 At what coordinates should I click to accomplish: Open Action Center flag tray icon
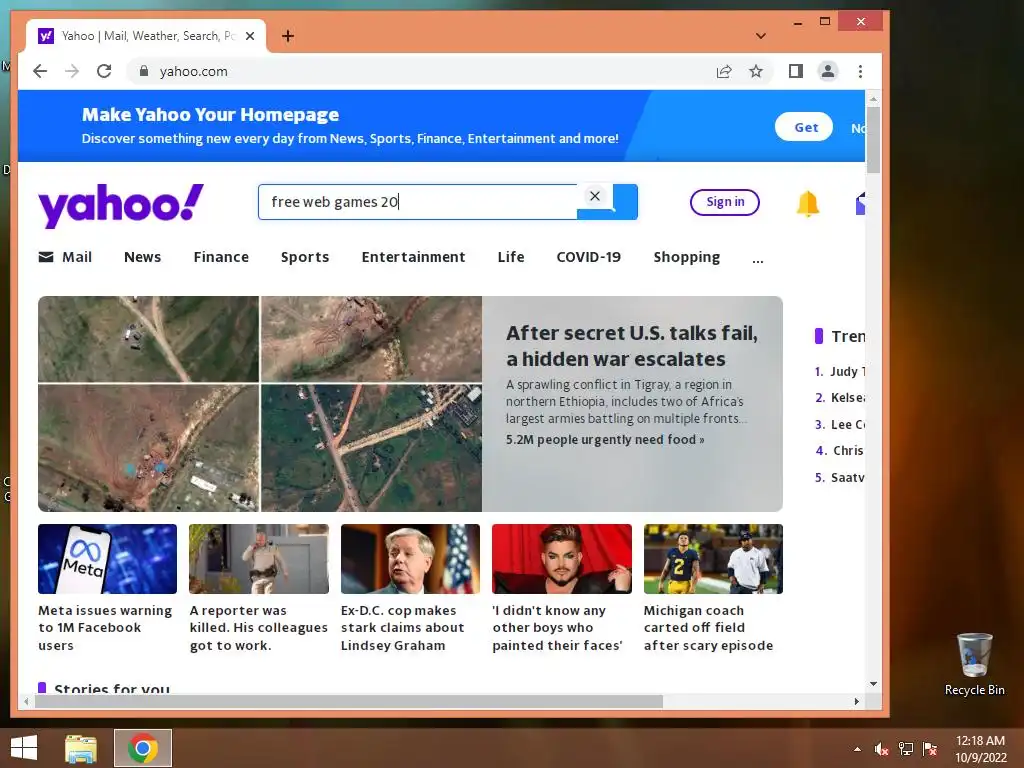930,749
